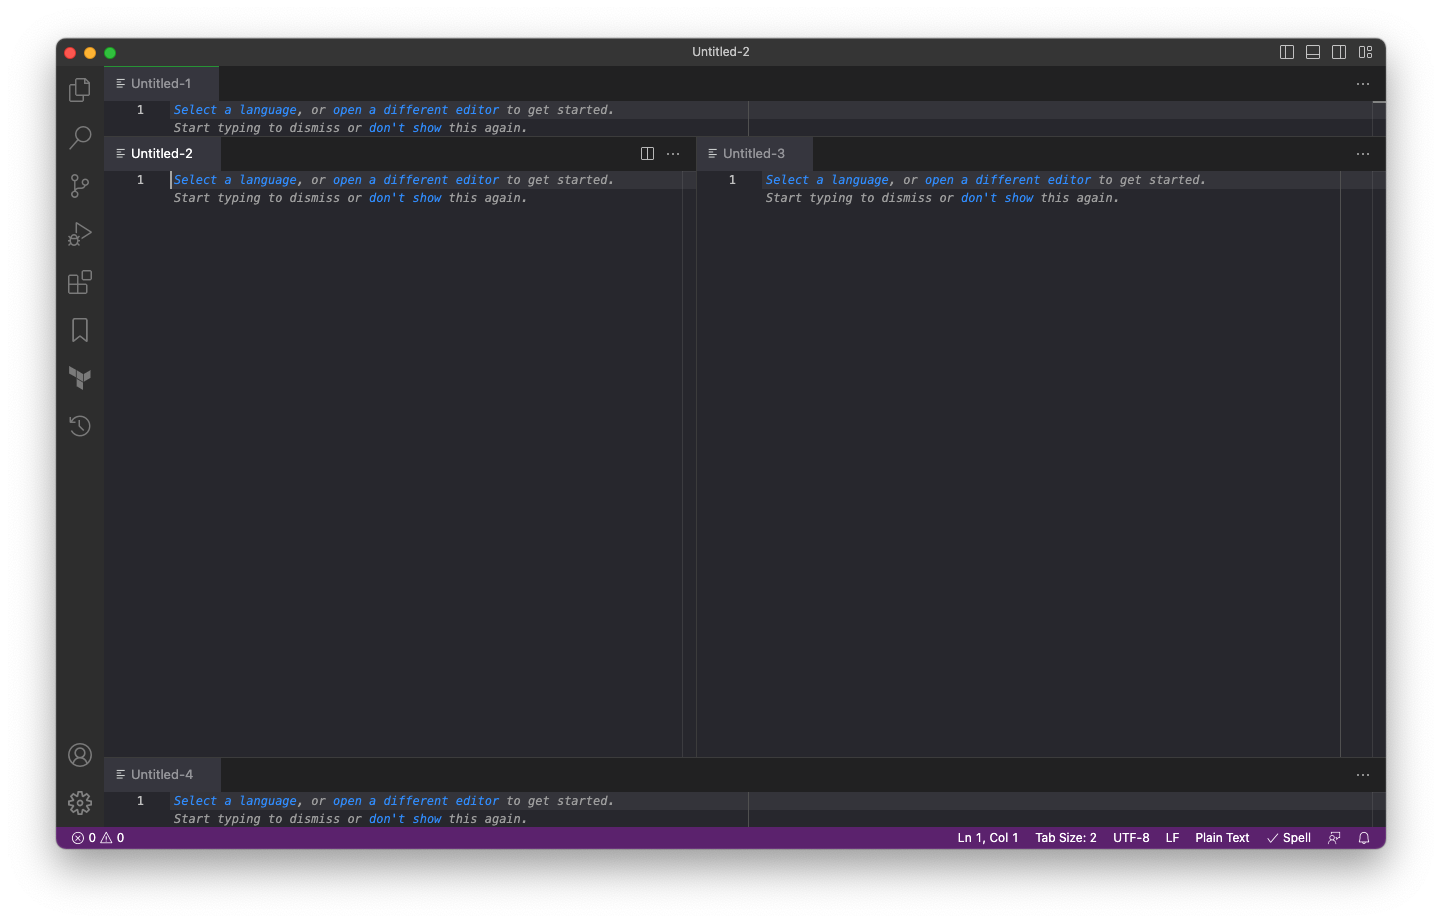Select the Untitled-1 tab
The height and width of the screenshot is (923, 1442).
[x=160, y=83]
